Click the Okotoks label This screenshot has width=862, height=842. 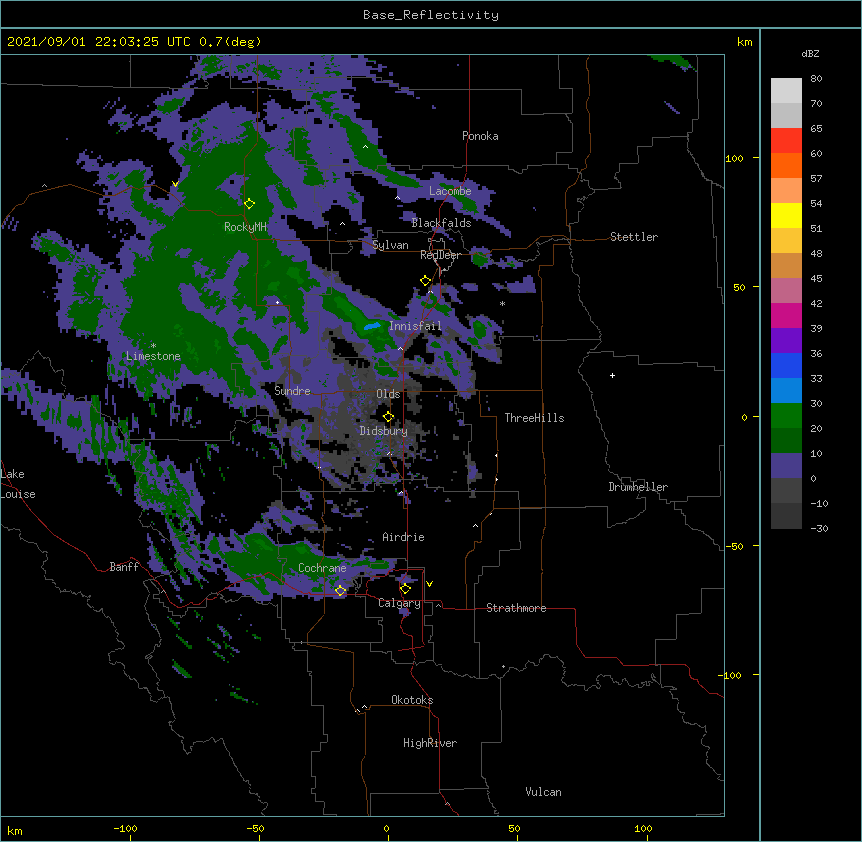pyautogui.click(x=412, y=700)
